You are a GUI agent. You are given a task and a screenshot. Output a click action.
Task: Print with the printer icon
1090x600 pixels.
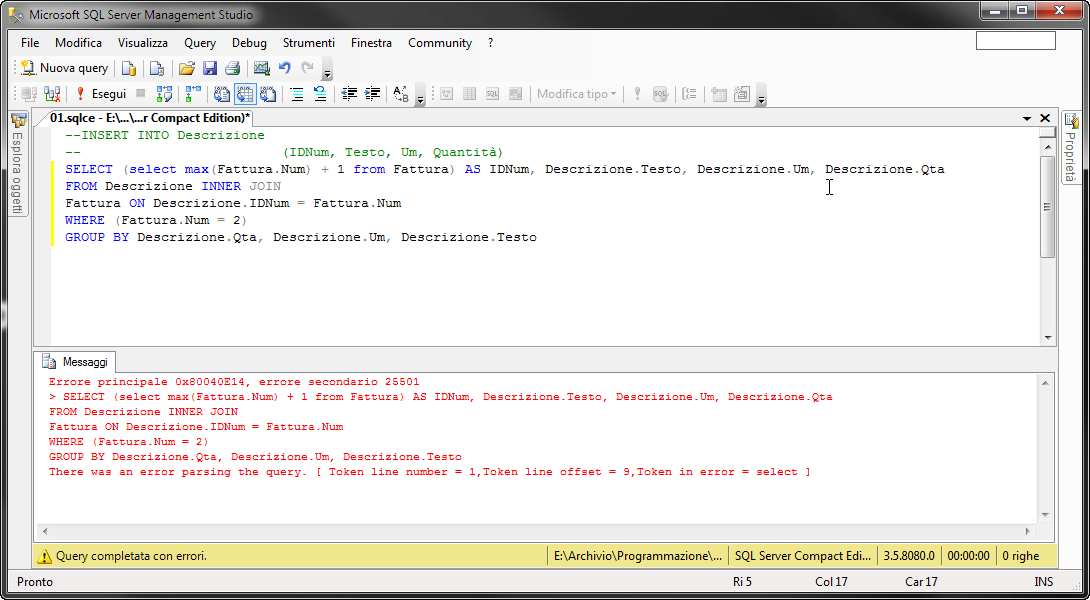tap(233, 68)
